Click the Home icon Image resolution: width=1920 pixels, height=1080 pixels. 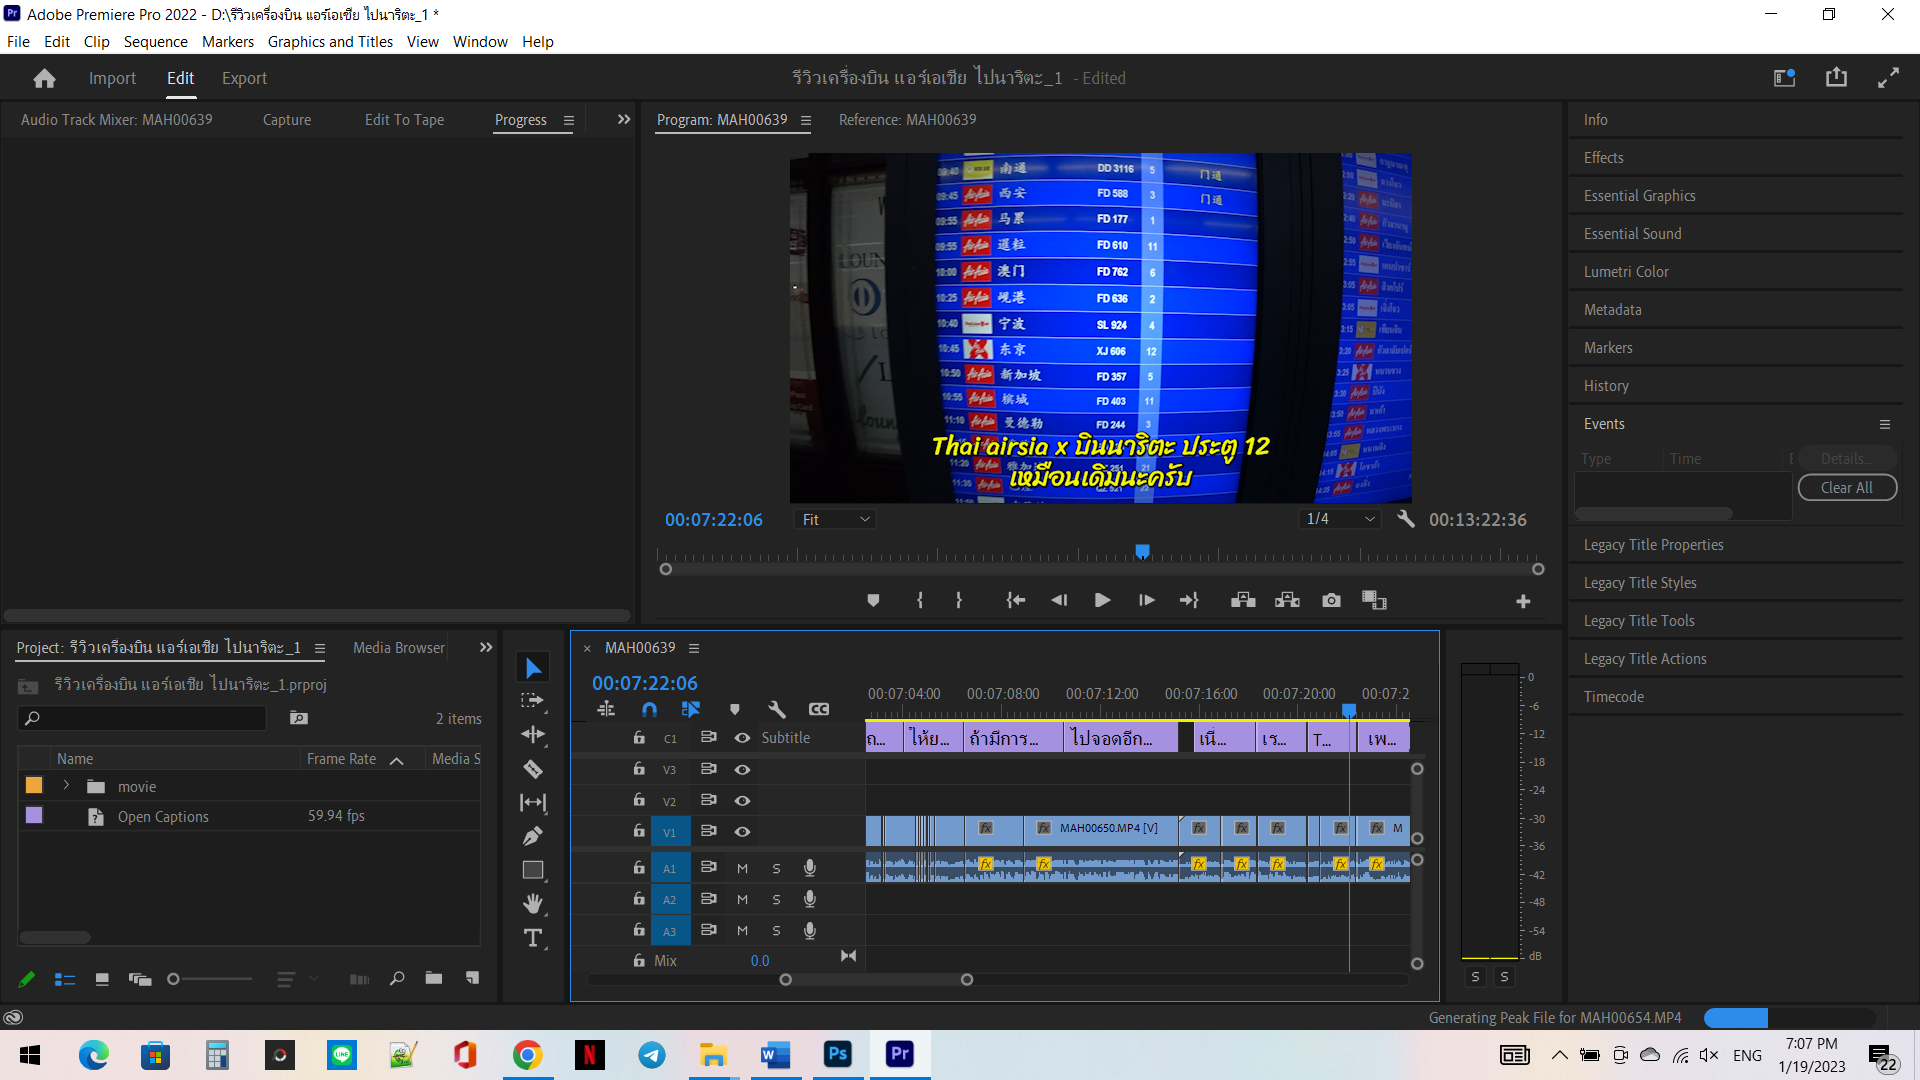(44, 78)
